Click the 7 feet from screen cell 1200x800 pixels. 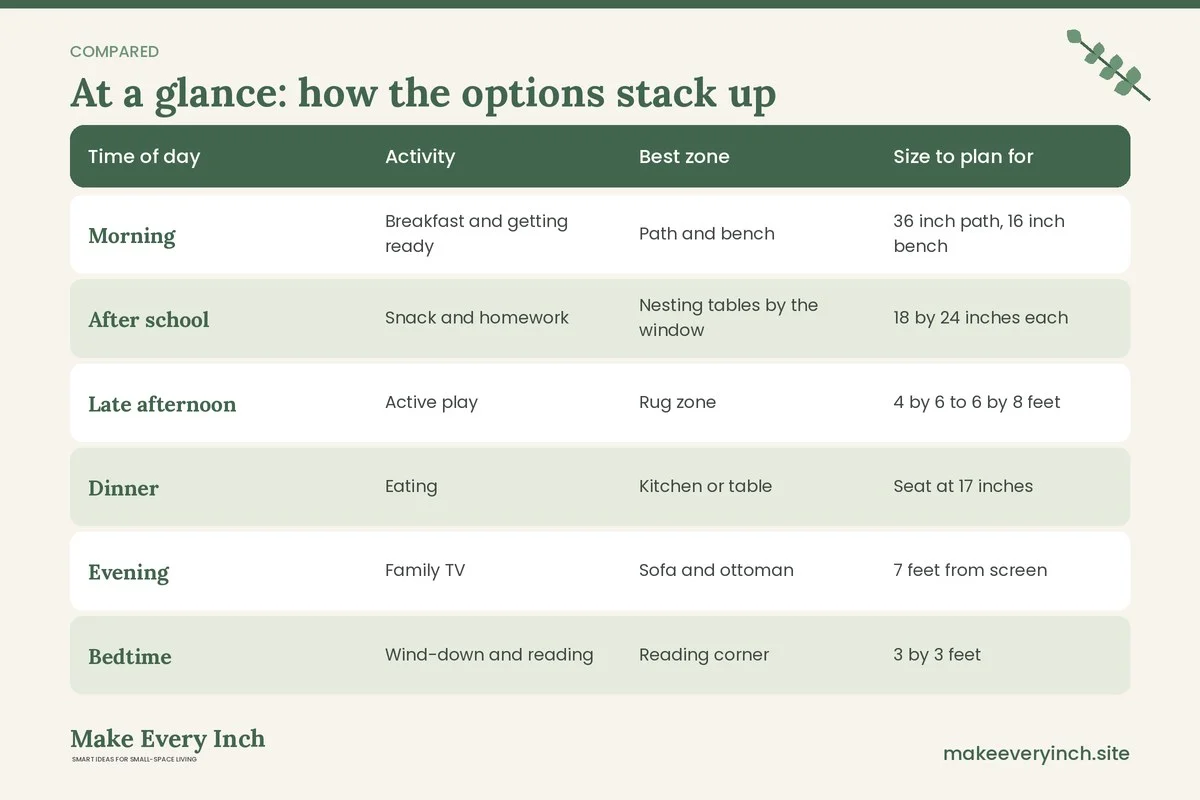[970, 570]
